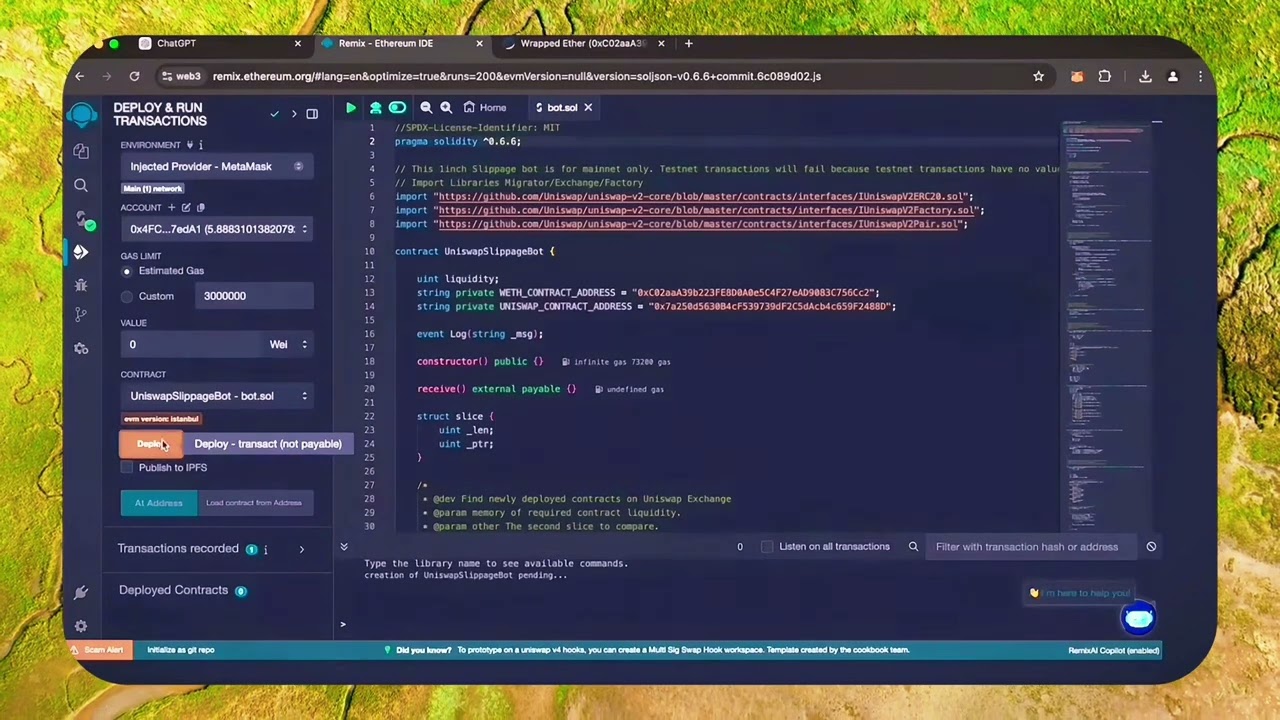
Task: Click the checkmark icon in panel header
Action: click(274, 114)
